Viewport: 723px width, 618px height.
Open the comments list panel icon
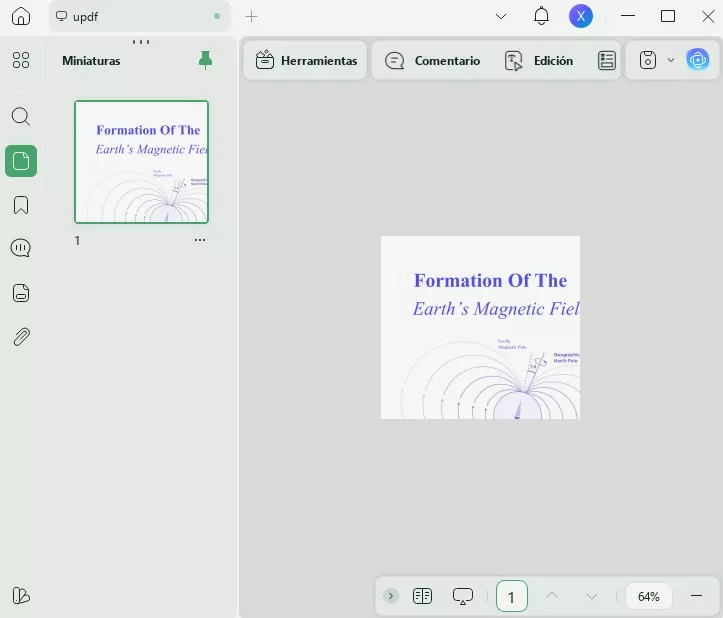tap(21, 248)
